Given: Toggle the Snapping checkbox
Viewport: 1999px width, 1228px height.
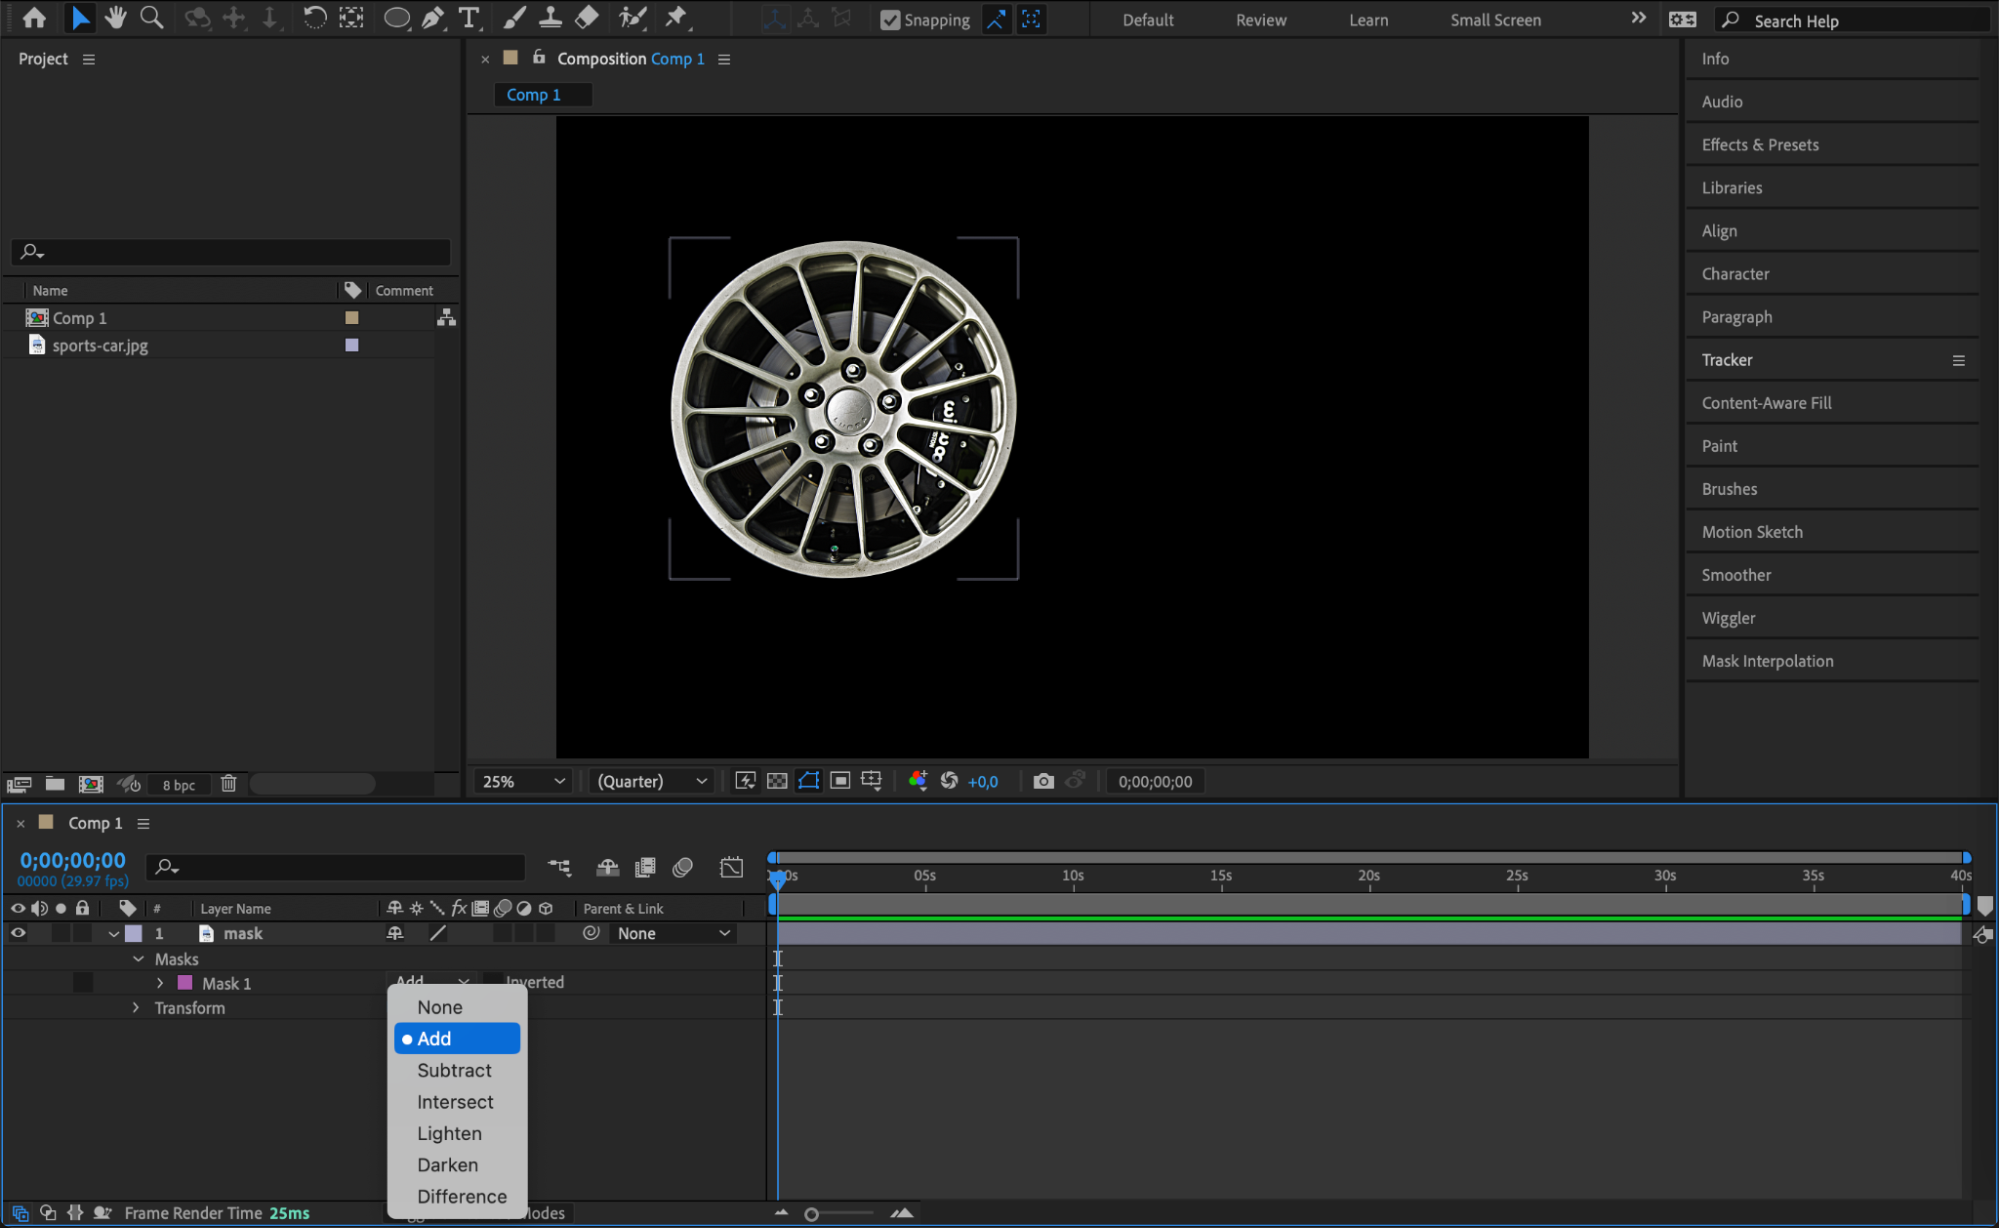Looking at the screenshot, I should [x=890, y=20].
